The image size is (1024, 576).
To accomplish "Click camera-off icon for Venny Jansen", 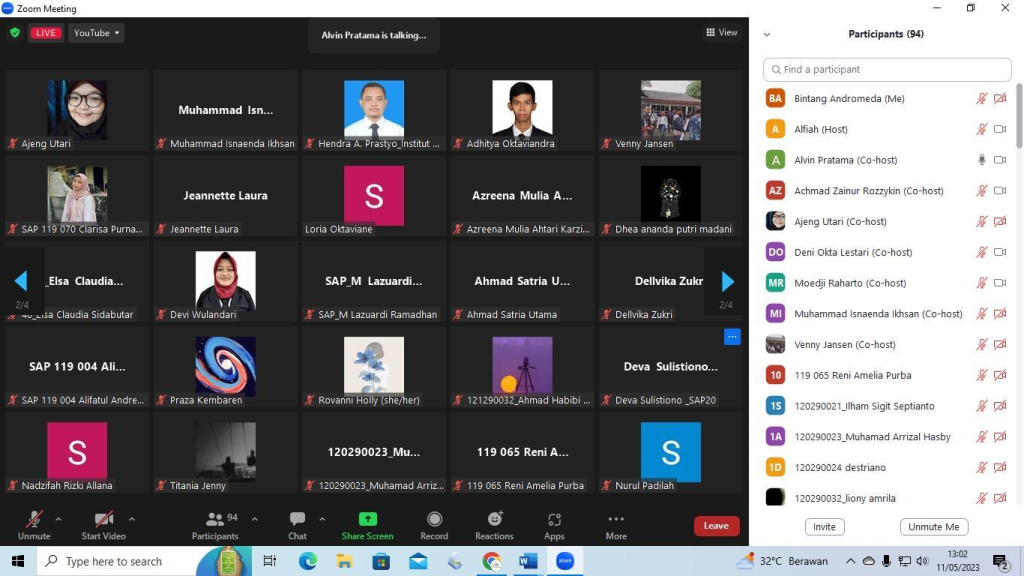I will click(1000, 344).
